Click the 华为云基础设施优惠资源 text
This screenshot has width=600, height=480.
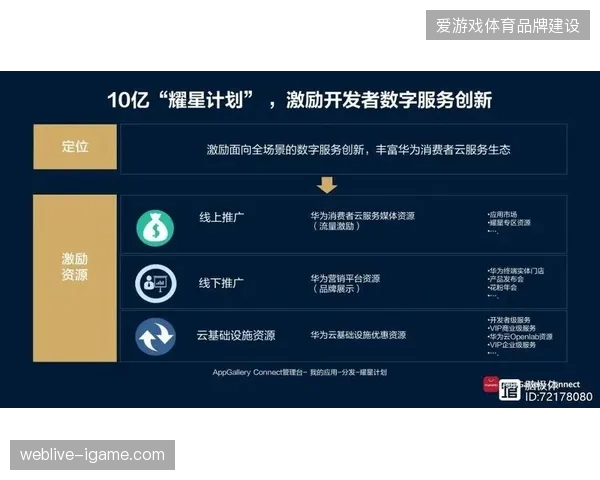pyautogui.click(x=358, y=335)
